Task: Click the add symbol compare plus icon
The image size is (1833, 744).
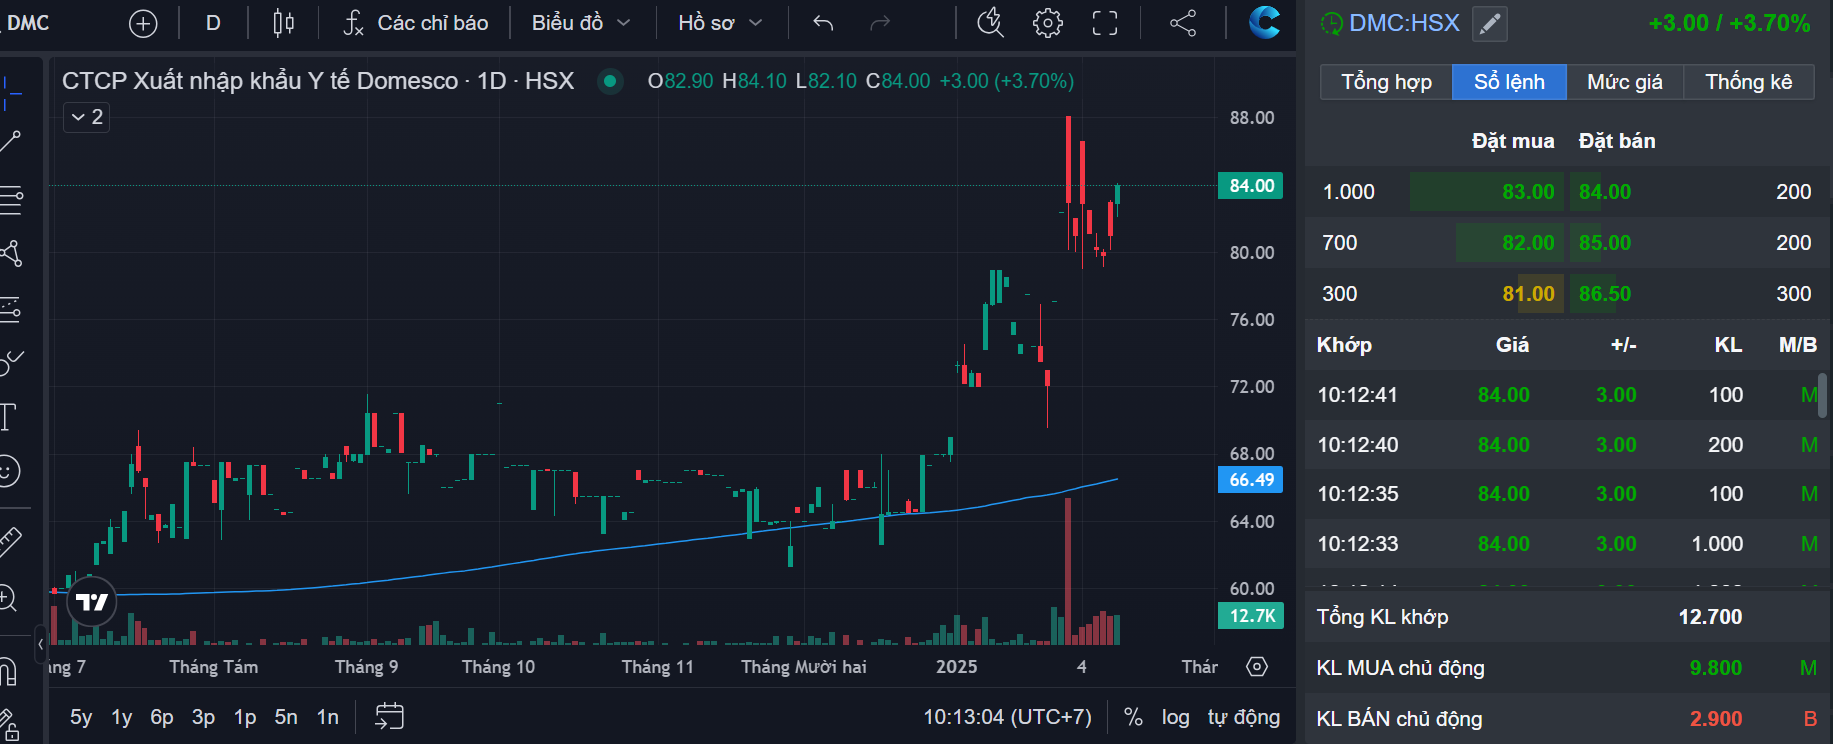Action: pos(143,23)
